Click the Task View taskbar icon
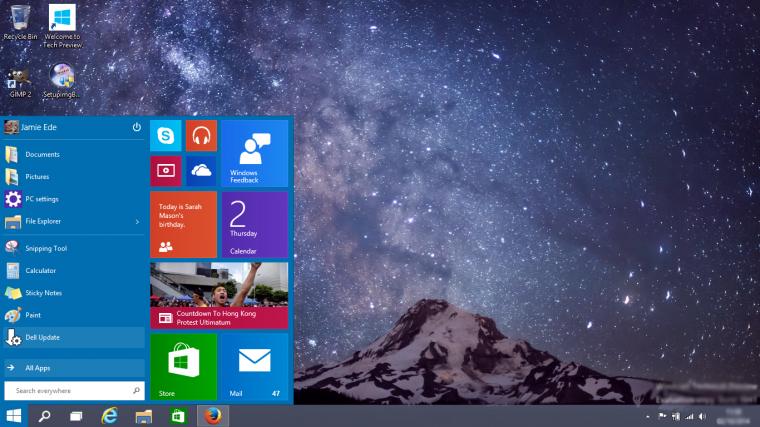The width and height of the screenshot is (760, 427). pos(76,416)
